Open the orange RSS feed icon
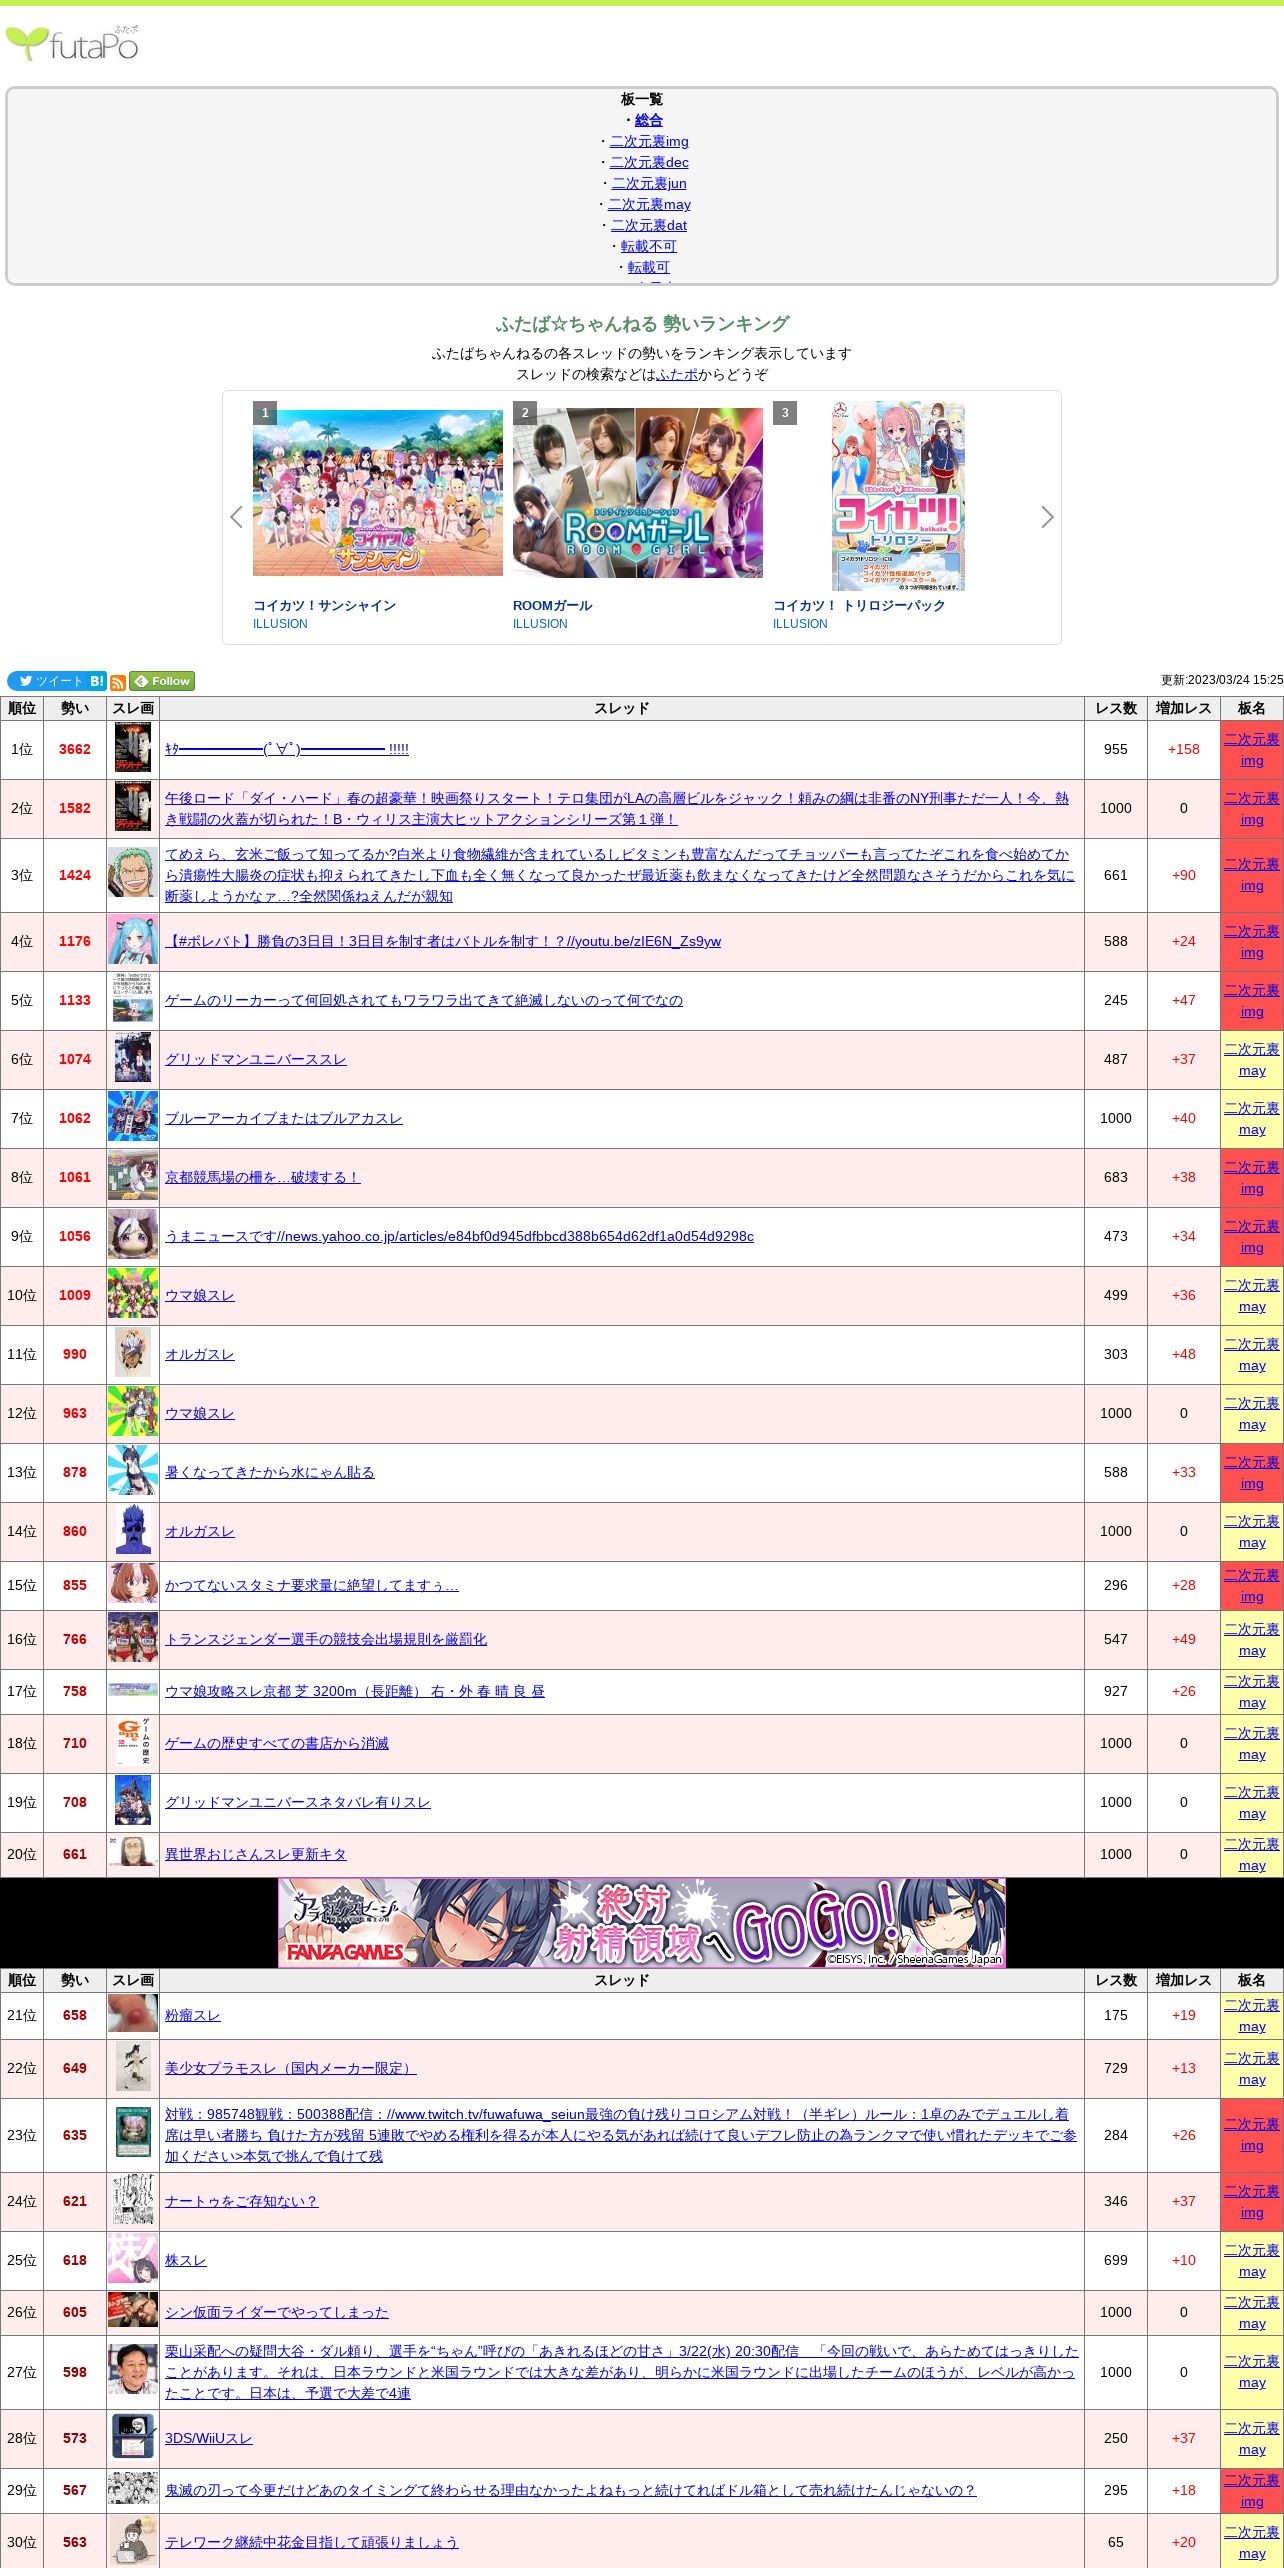The height and width of the screenshot is (2568, 1284). pyautogui.click(x=118, y=682)
